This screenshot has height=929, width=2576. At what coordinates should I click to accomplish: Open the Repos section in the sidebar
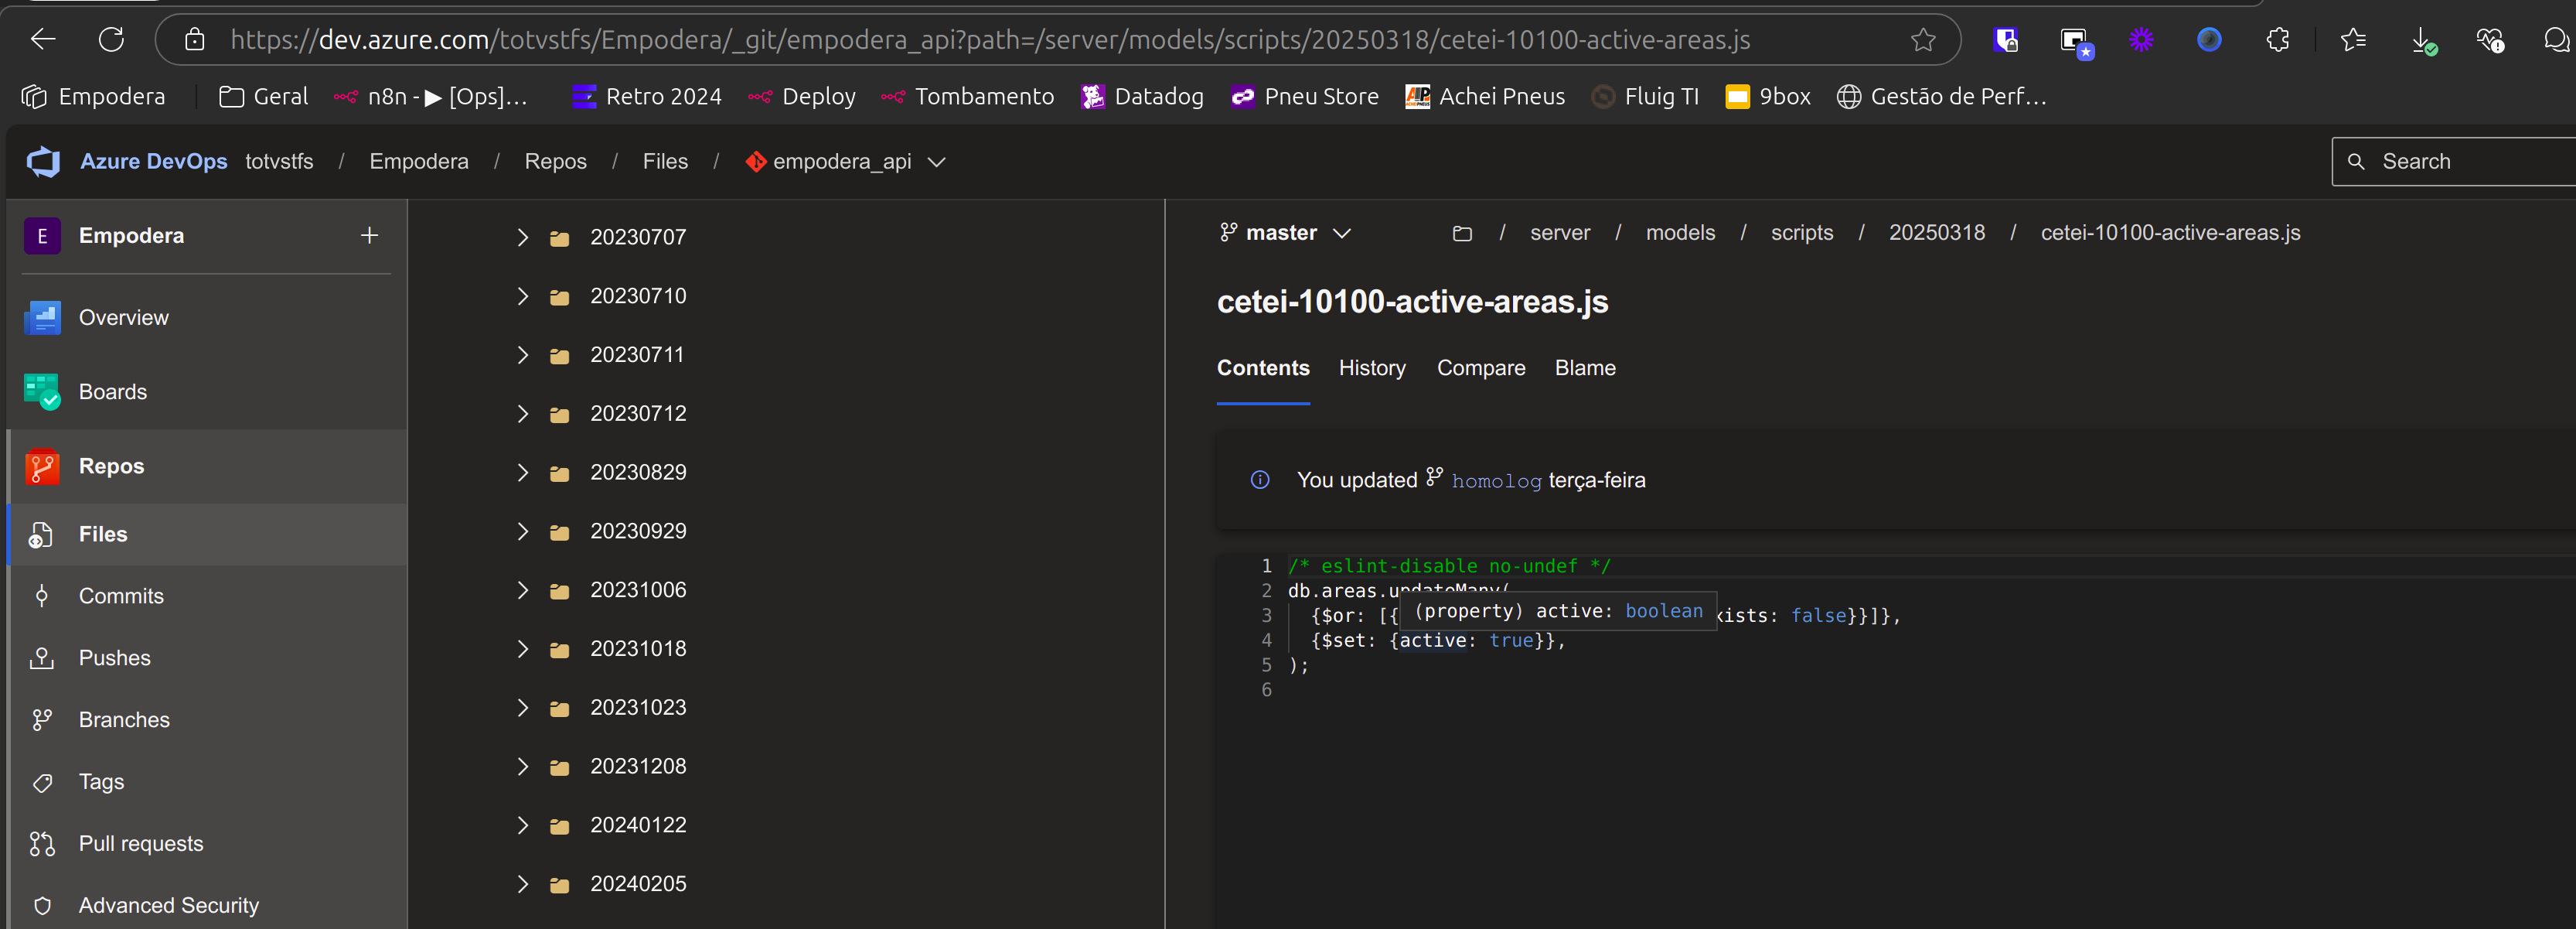point(111,466)
